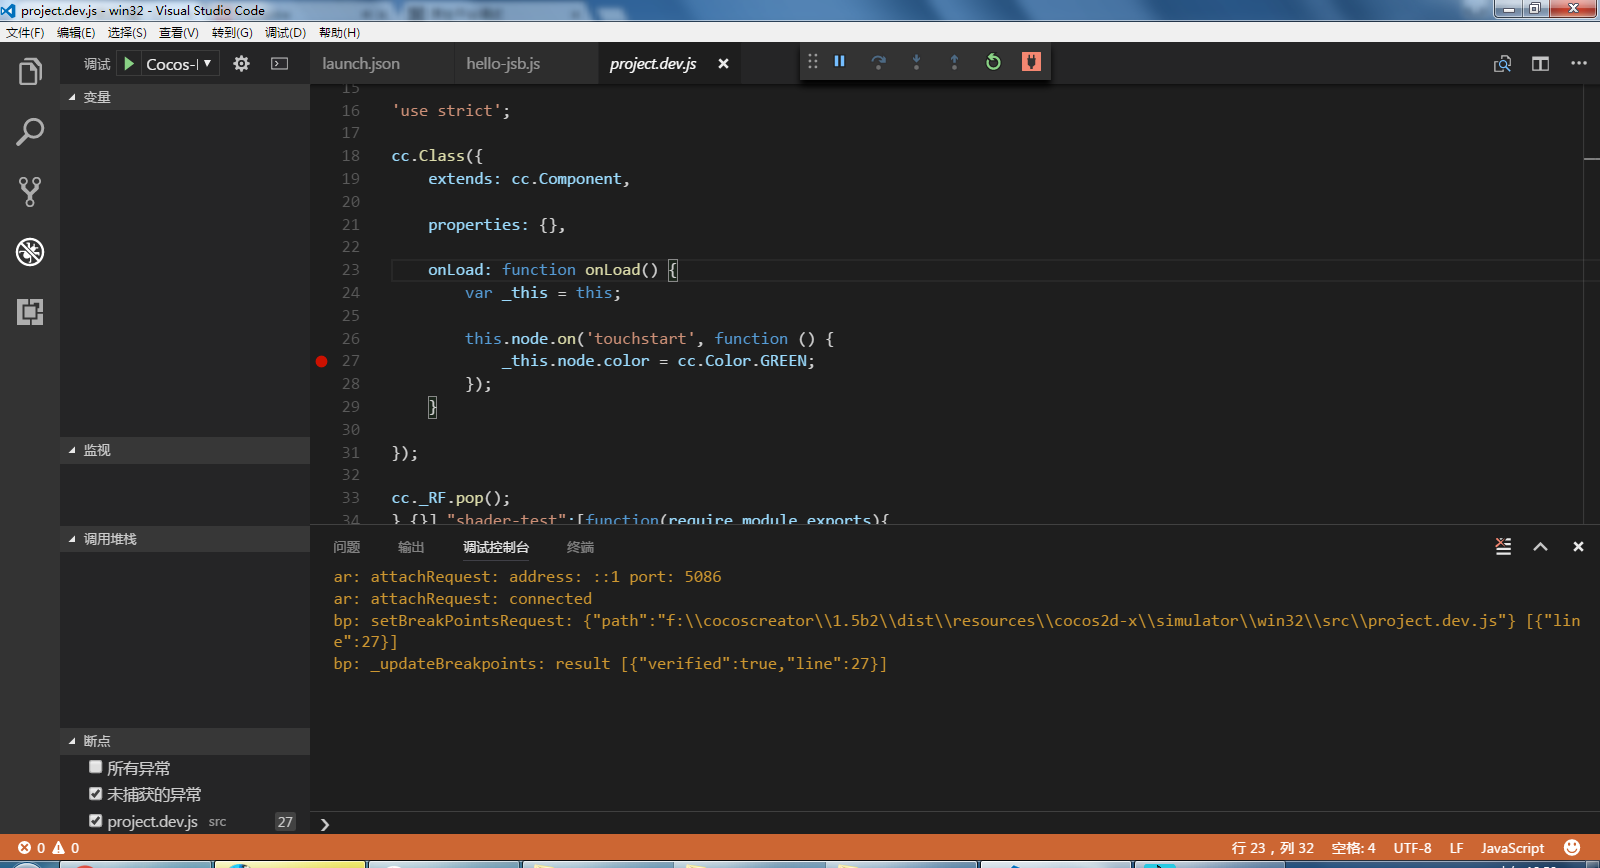1600x868 pixels.
Task: Start debugging with green play arrow
Action: click(129, 64)
